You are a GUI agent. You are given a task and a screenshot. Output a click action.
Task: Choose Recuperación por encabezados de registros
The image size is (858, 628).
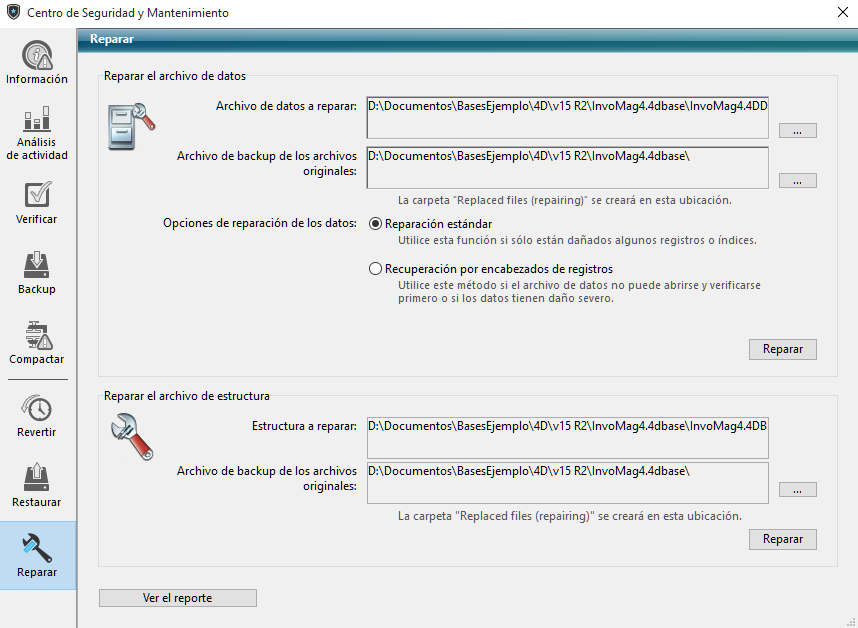point(376,269)
